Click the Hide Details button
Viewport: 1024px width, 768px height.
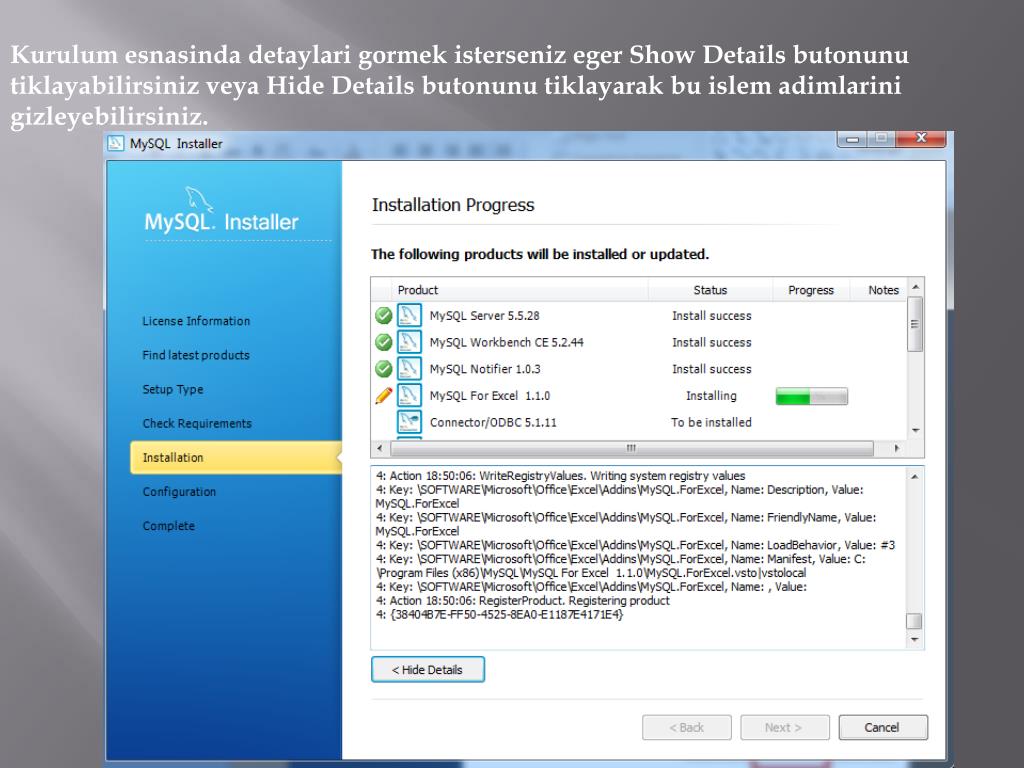click(x=428, y=669)
